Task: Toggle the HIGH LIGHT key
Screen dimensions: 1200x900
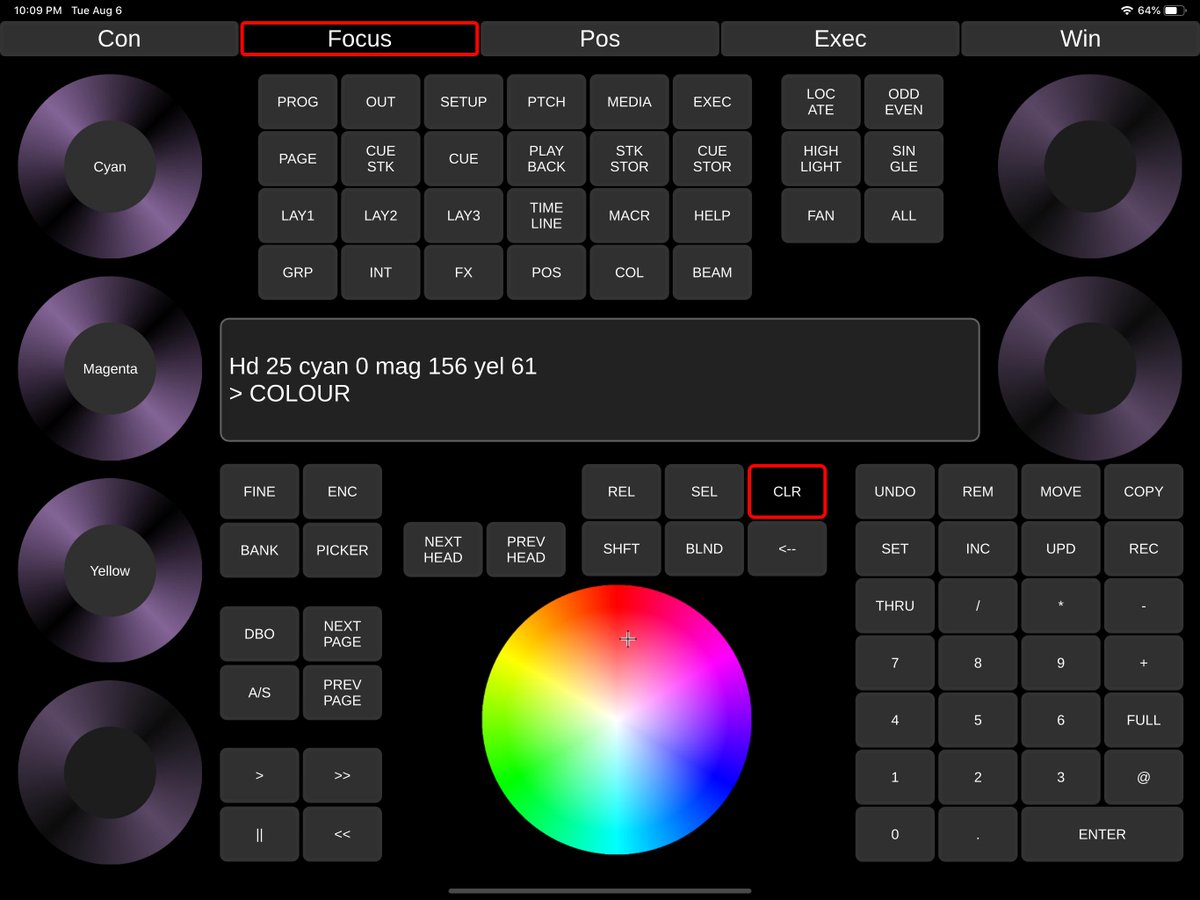Action: (x=821, y=159)
